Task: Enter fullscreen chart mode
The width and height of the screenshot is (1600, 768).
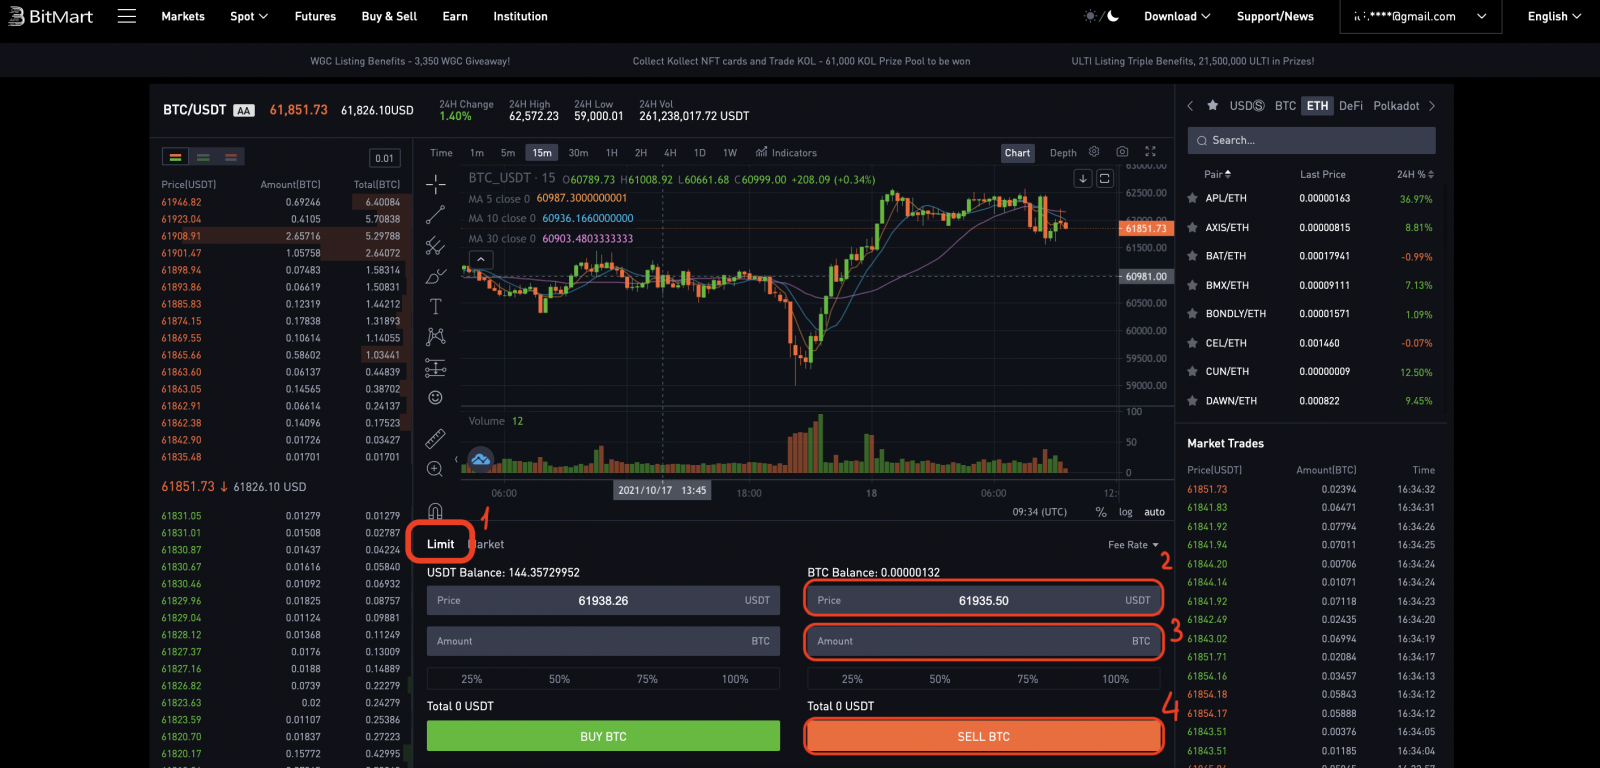Action: [1150, 152]
